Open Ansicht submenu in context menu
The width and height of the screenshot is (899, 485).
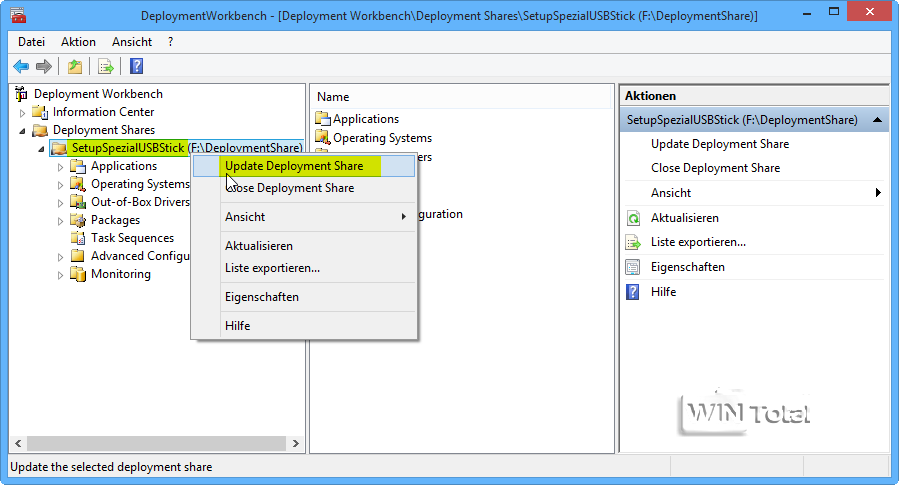[304, 217]
